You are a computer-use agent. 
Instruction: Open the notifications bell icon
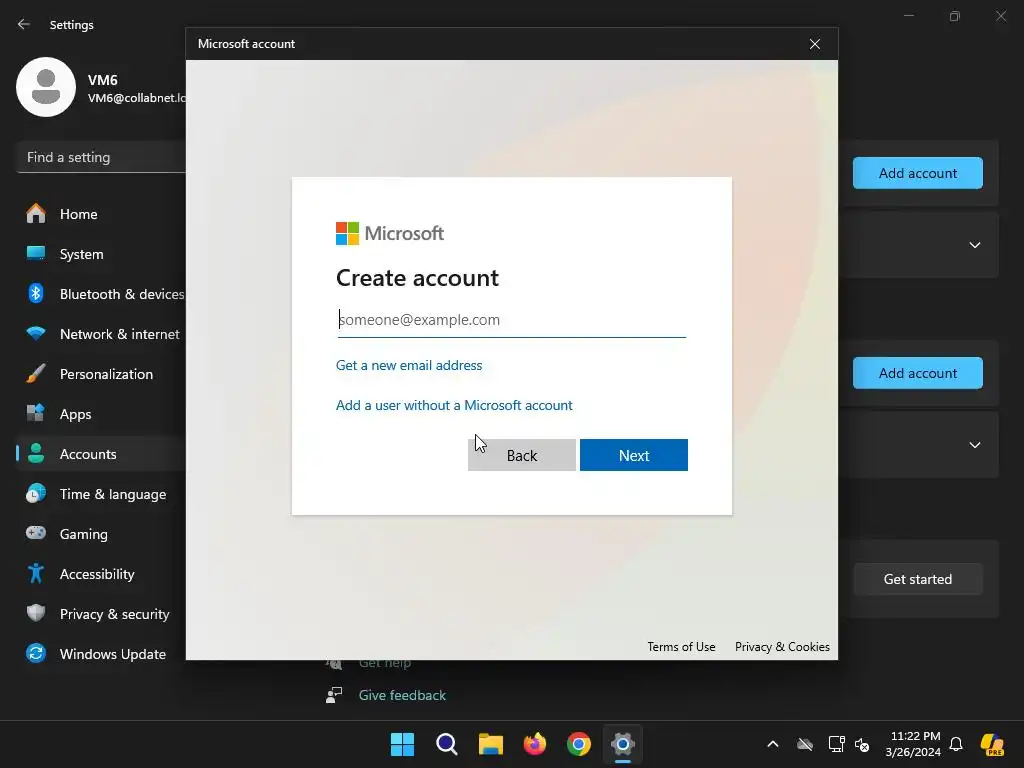pos(956,744)
